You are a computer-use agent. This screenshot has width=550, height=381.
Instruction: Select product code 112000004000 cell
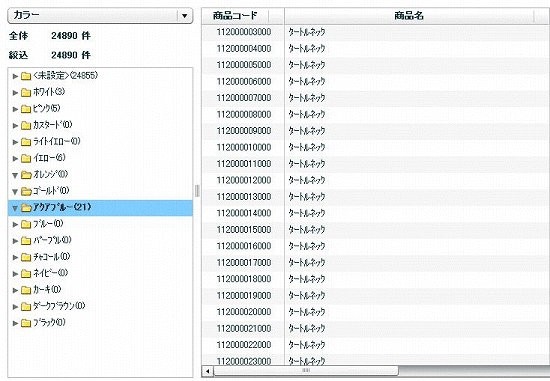click(243, 49)
